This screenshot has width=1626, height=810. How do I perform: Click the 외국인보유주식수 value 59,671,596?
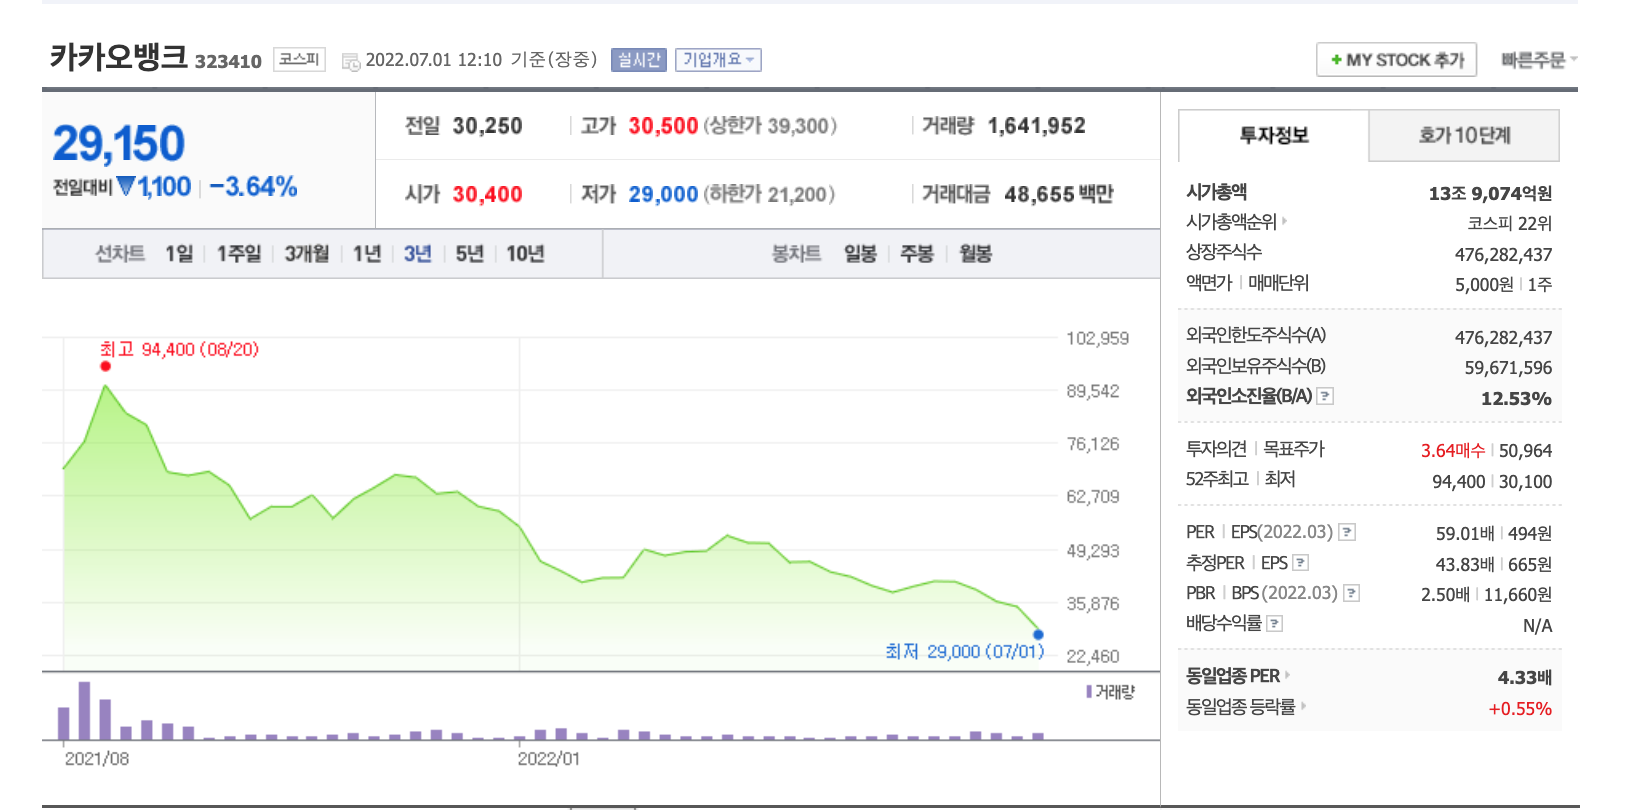pos(1508,367)
